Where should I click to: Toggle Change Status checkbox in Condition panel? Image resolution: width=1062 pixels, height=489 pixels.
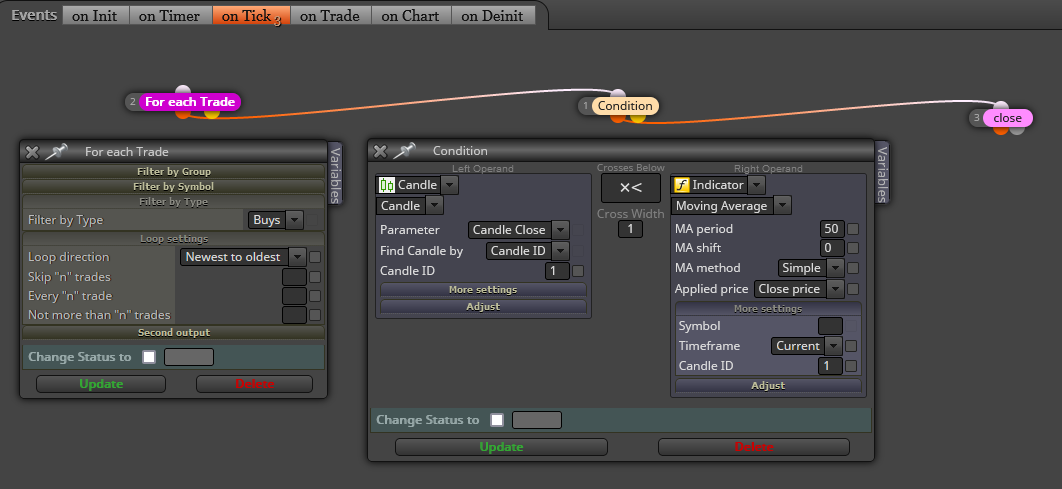coord(497,420)
